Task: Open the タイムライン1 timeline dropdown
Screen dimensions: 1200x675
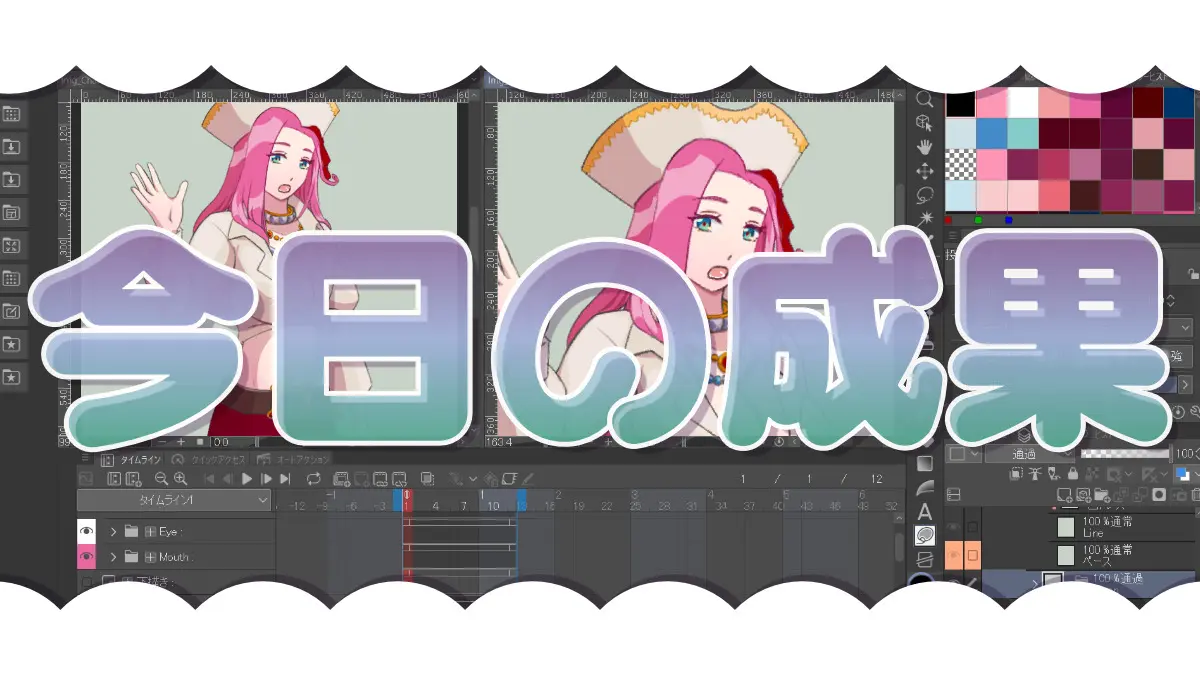Action: pyautogui.click(x=175, y=500)
